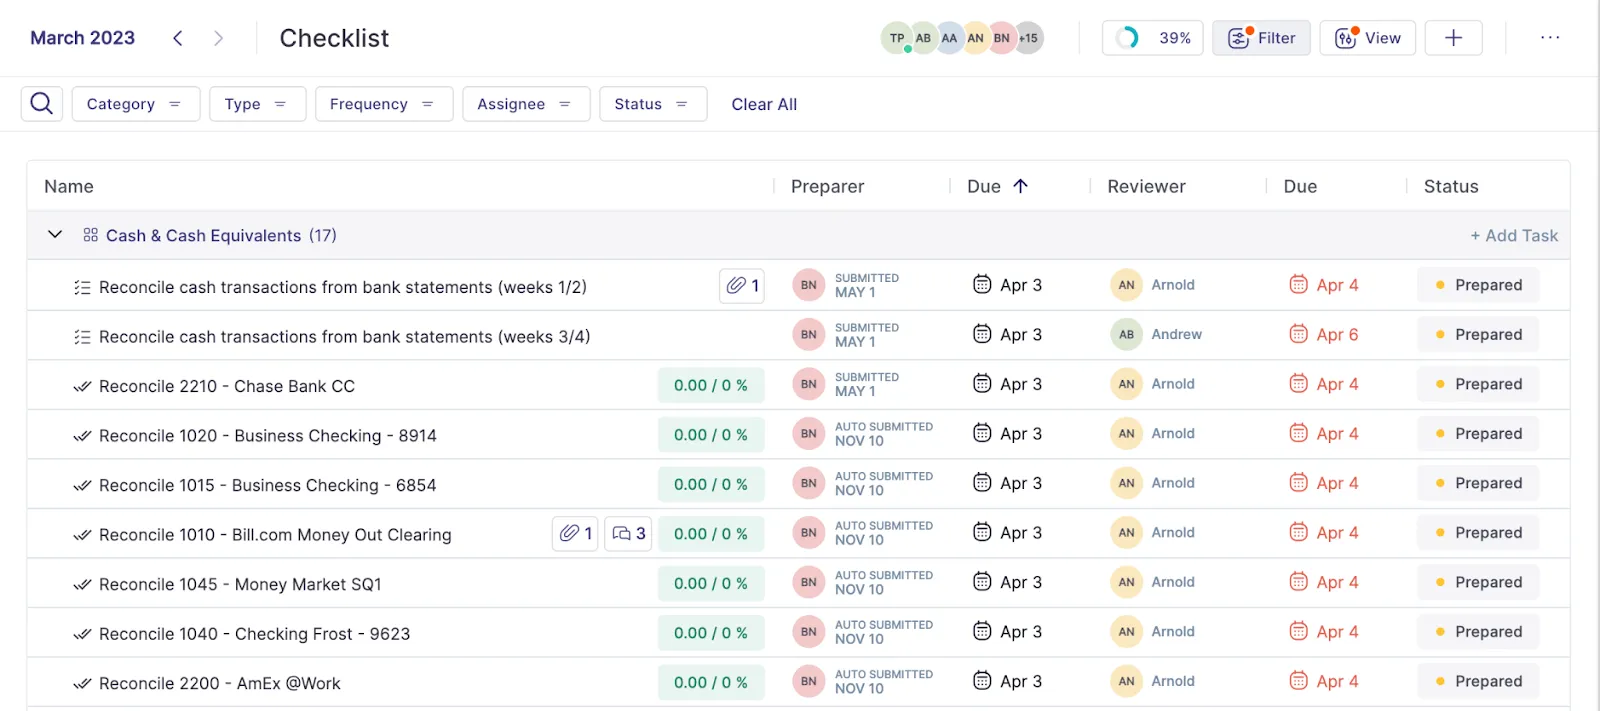Open the Type filter dropdown
This screenshot has height=711, width=1600.
coord(257,104)
